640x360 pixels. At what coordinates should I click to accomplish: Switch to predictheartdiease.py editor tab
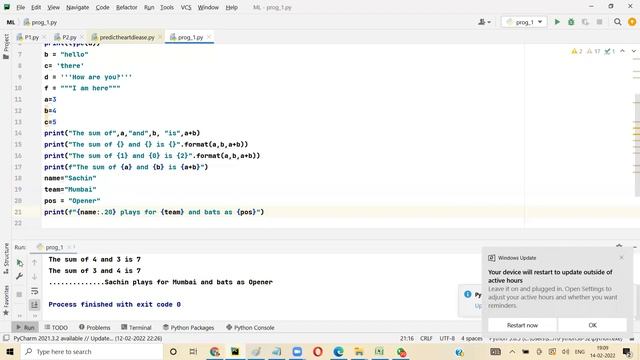click(x=127, y=37)
